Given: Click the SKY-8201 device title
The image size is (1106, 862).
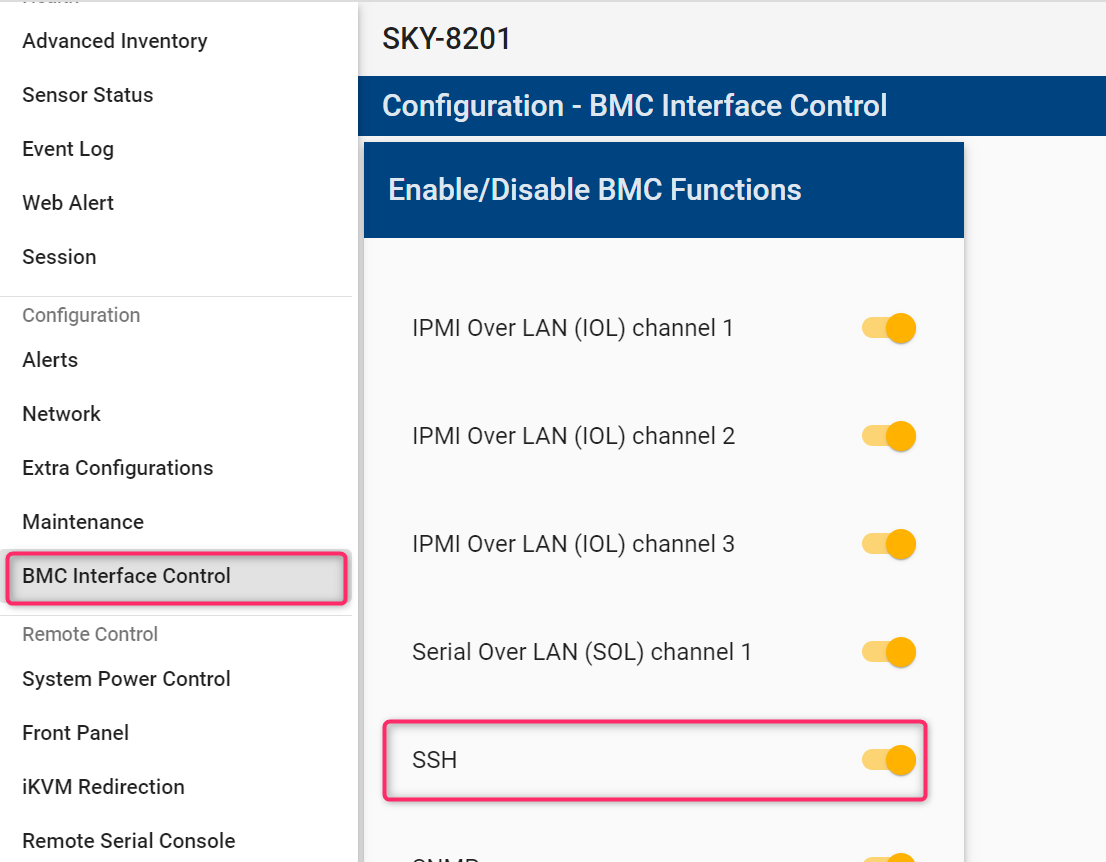Looking at the screenshot, I should coord(447,39).
